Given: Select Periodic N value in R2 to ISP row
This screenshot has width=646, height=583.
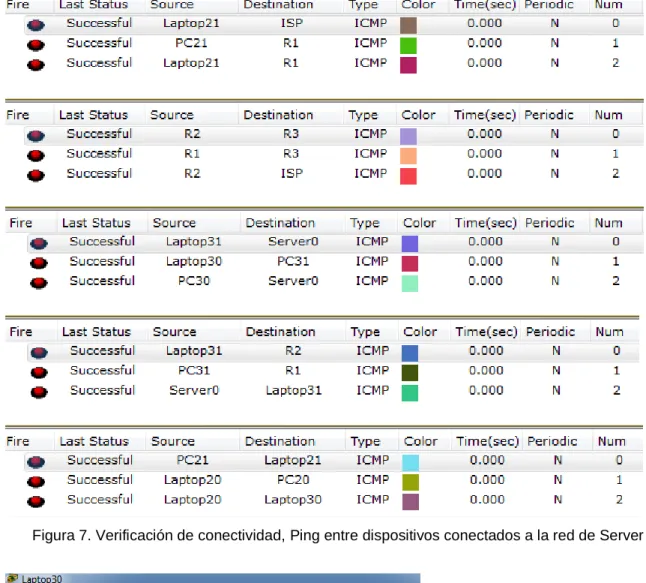Looking at the screenshot, I should click(555, 173).
